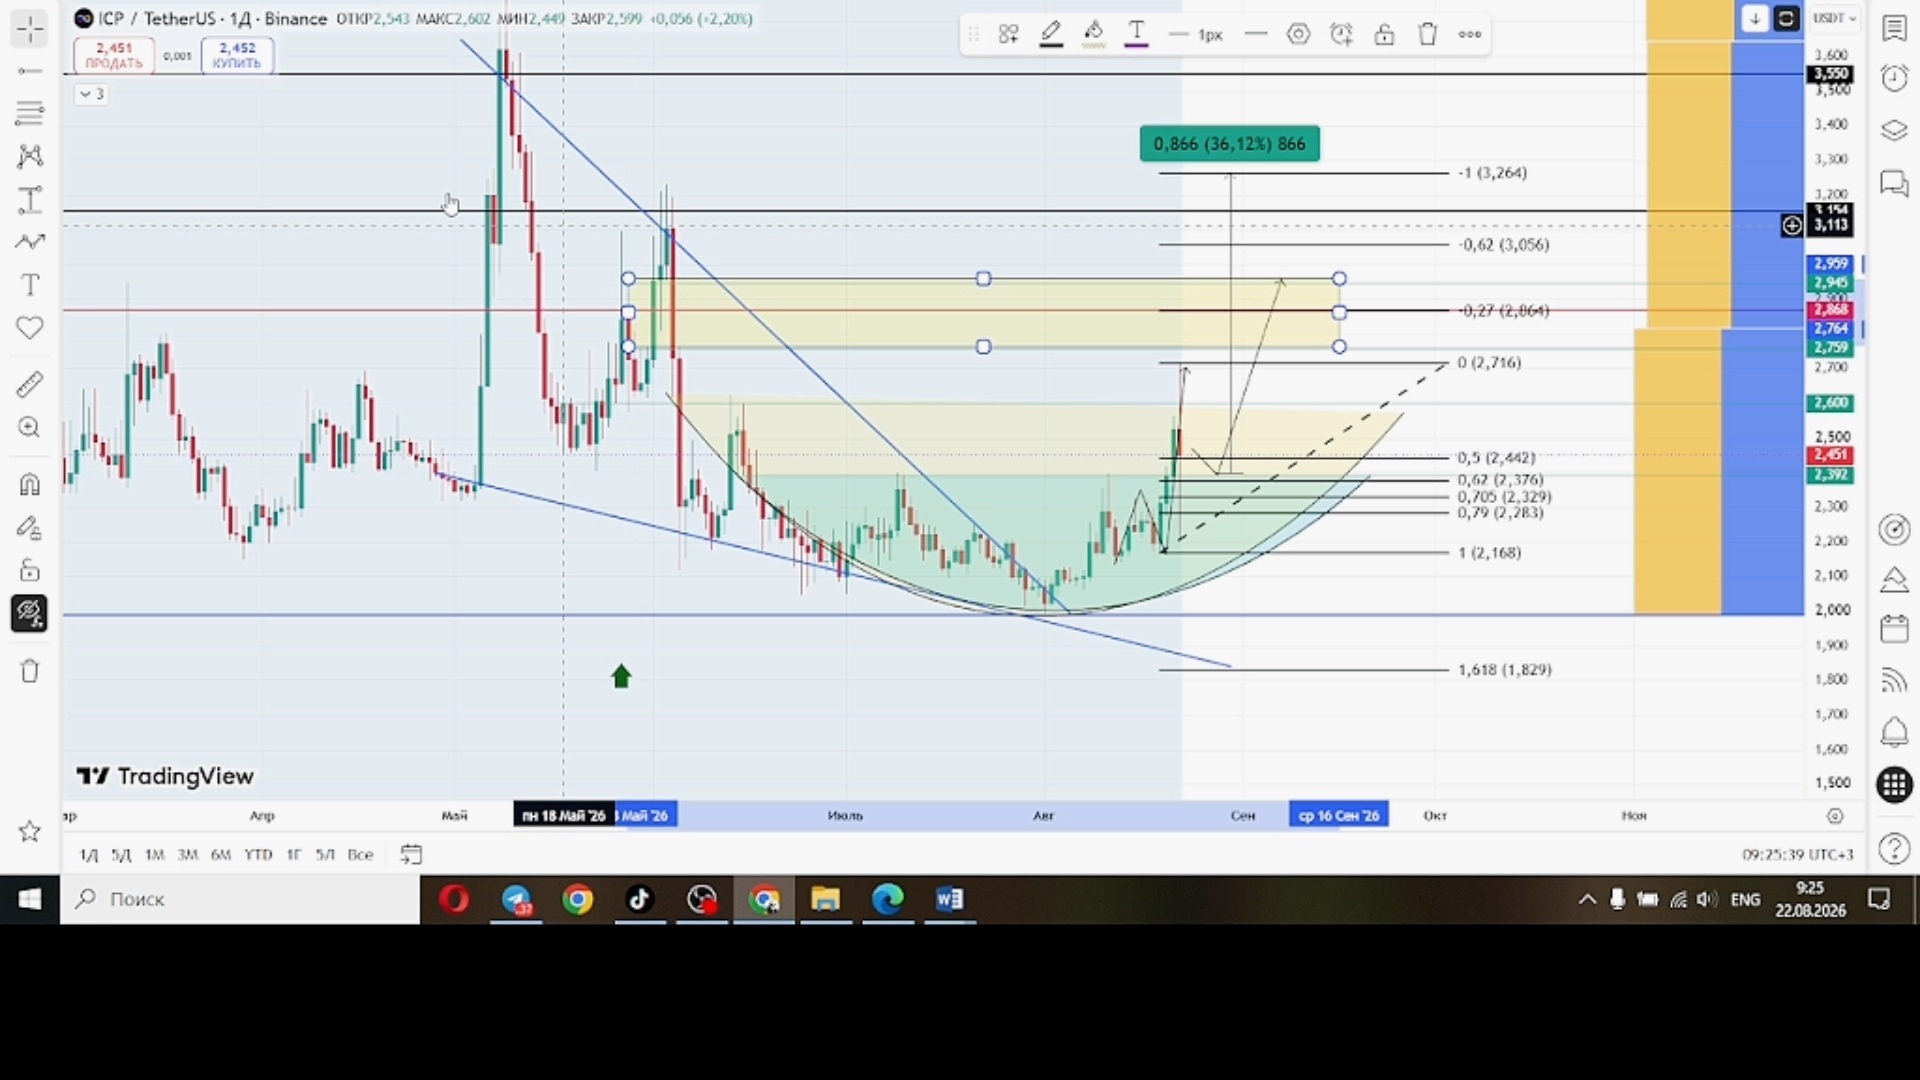The image size is (1920, 1080).
Task: Open the go to date calendar
Action: click(x=411, y=855)
